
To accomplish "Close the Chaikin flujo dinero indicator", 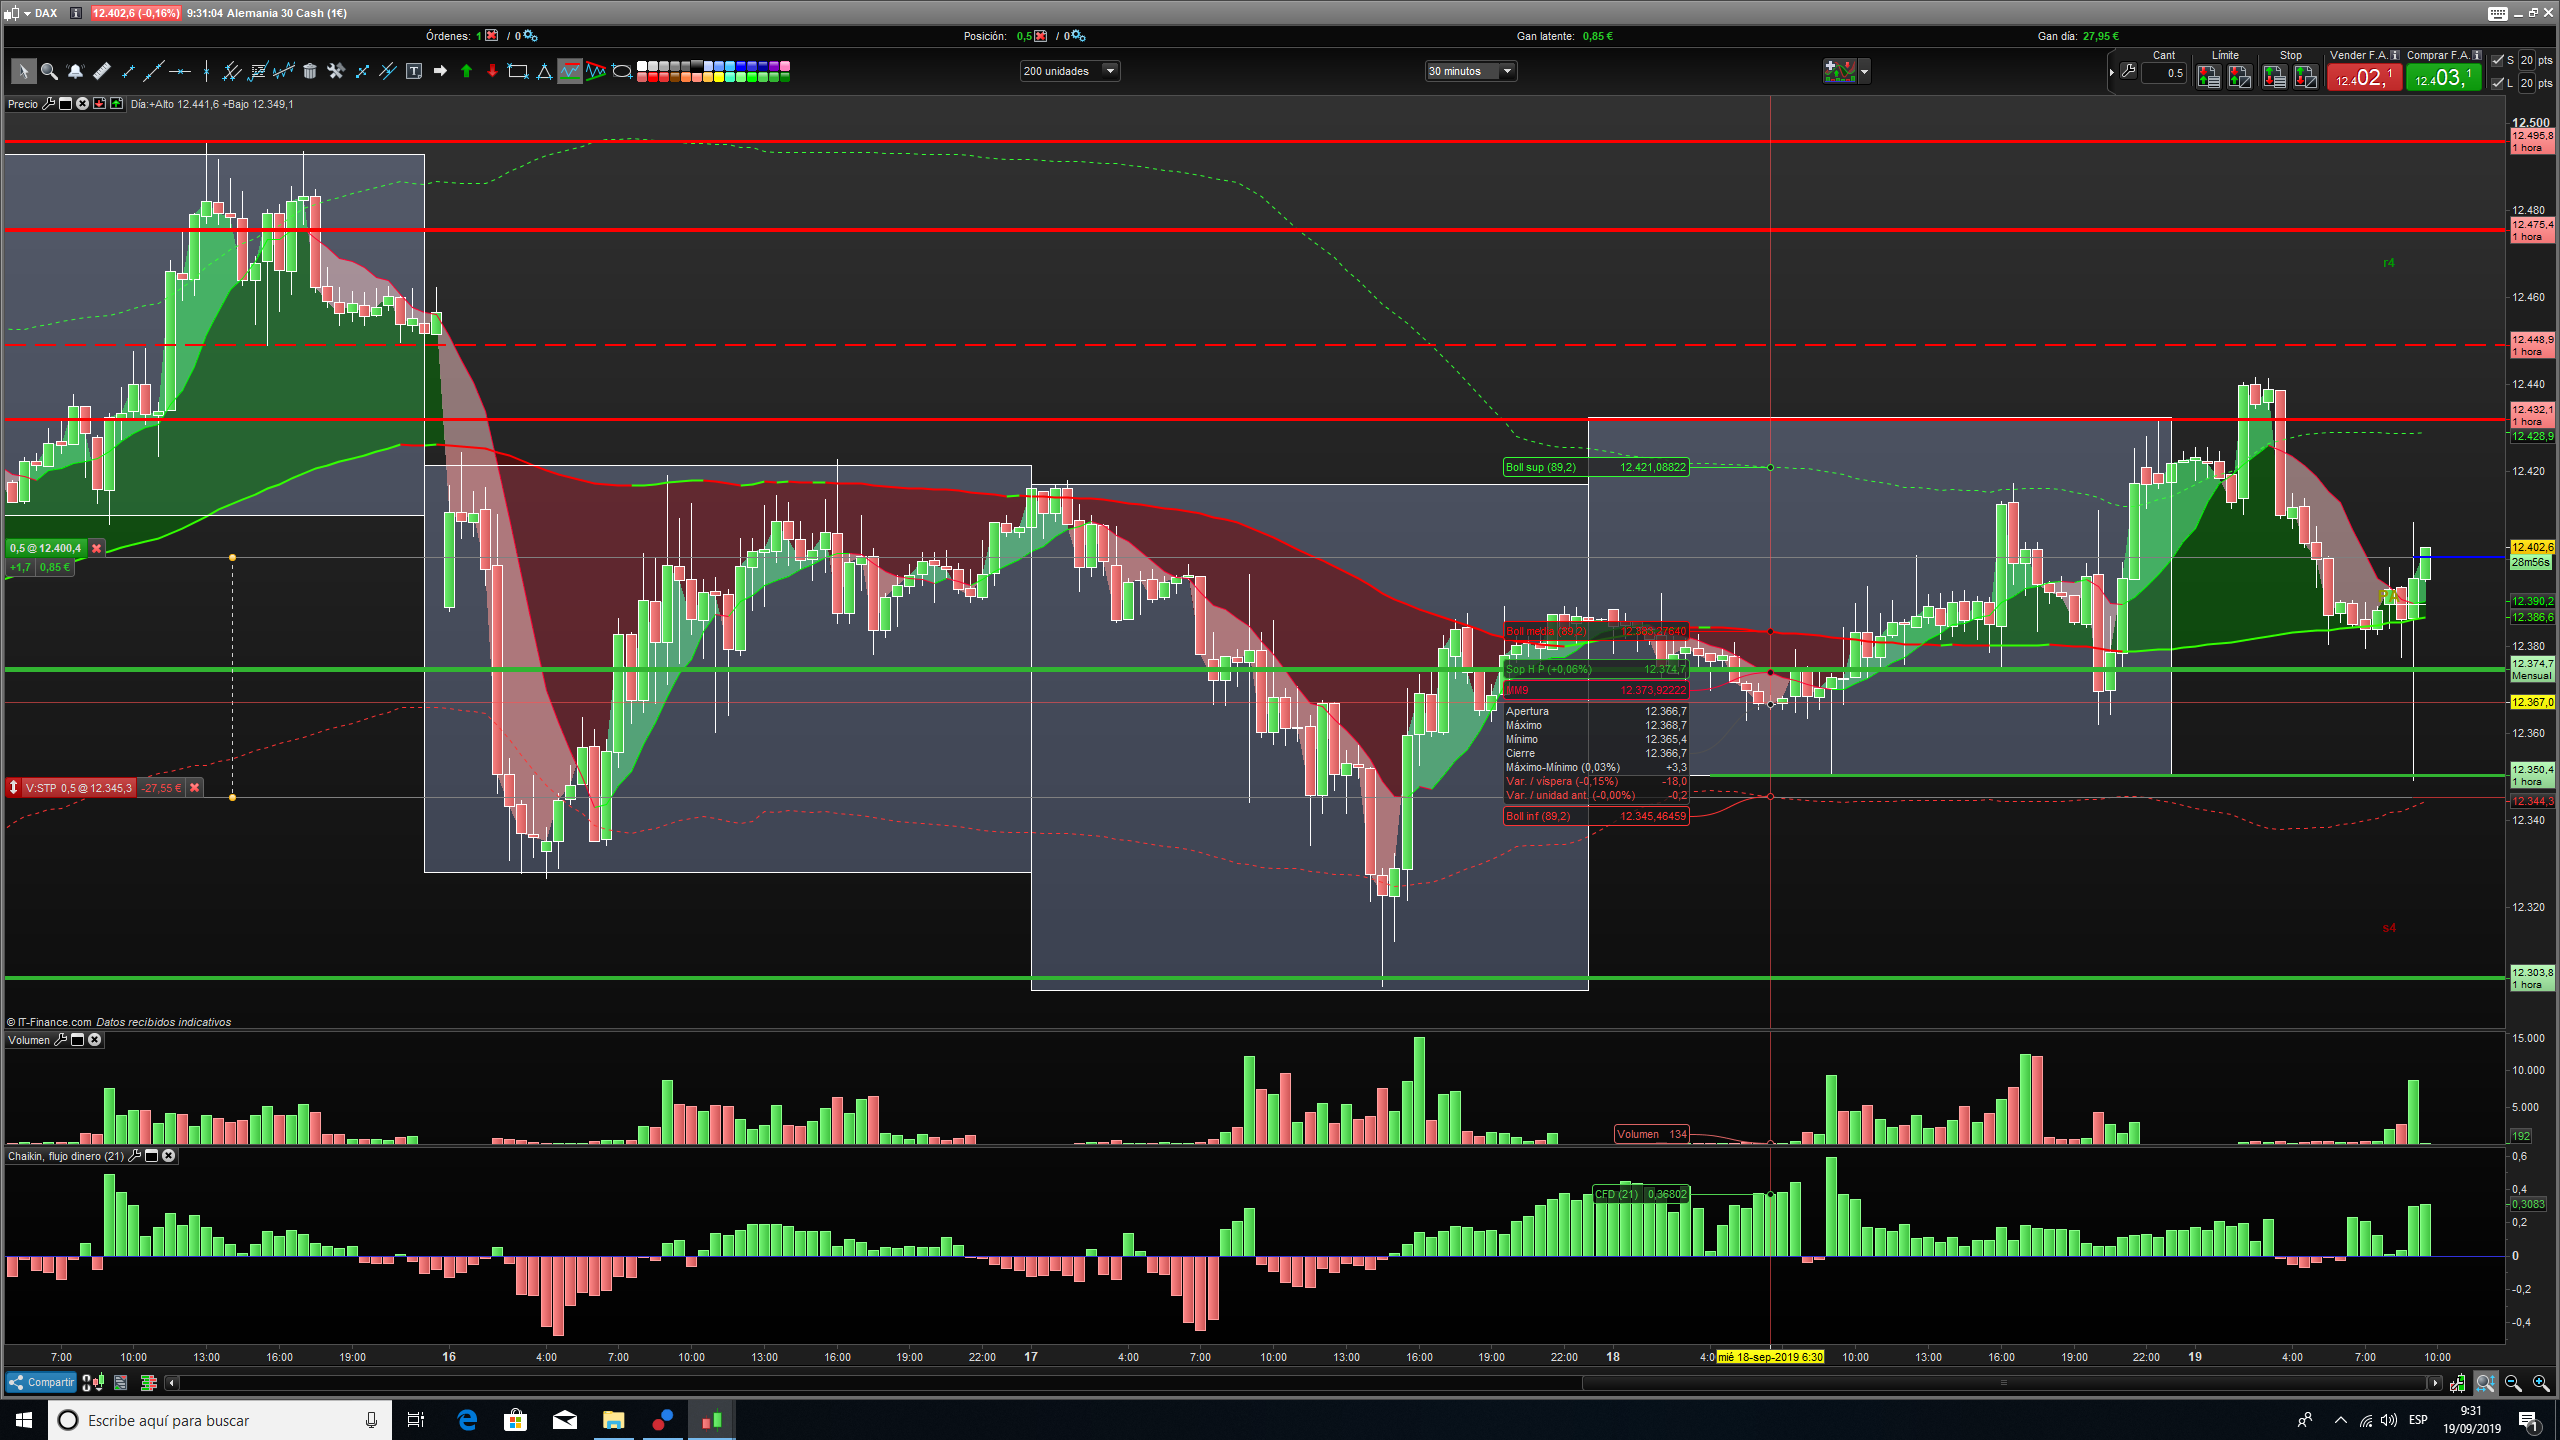I will coord(169,1156).
